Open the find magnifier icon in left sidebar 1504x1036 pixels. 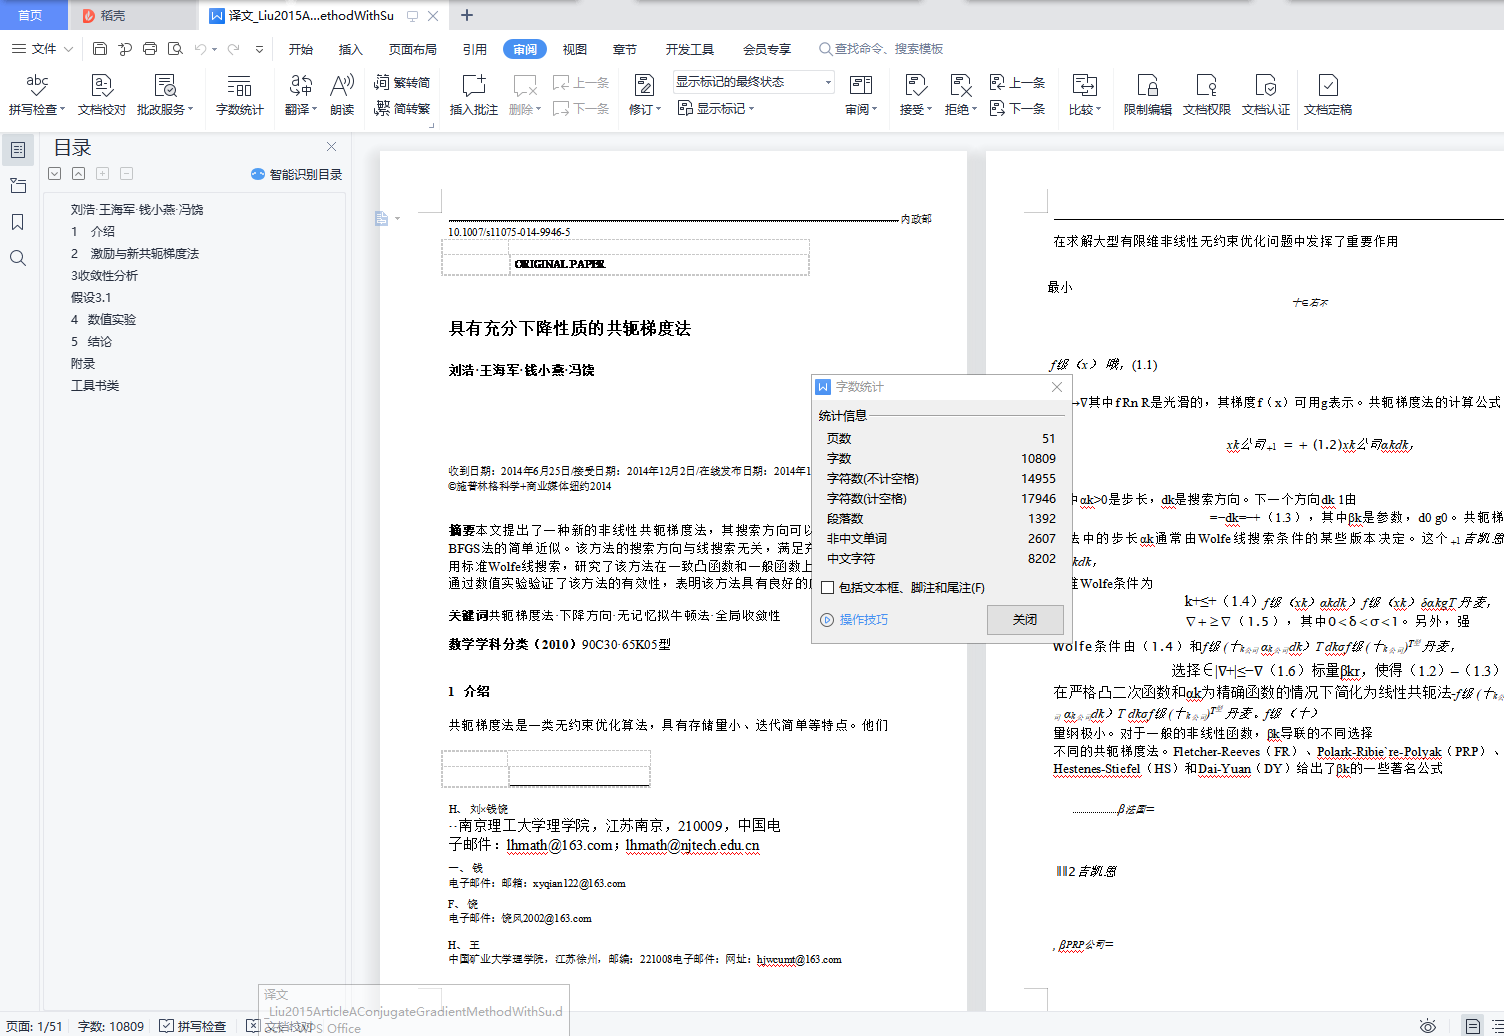tap(18, 258)
